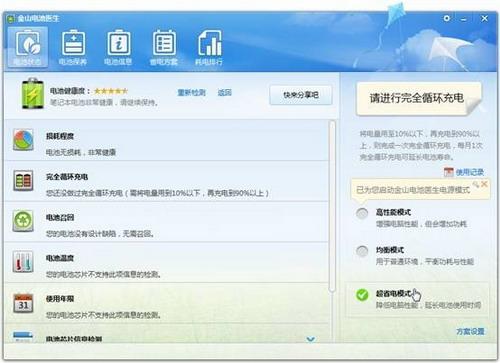Open the 使用记录 link

click(470, 172)
